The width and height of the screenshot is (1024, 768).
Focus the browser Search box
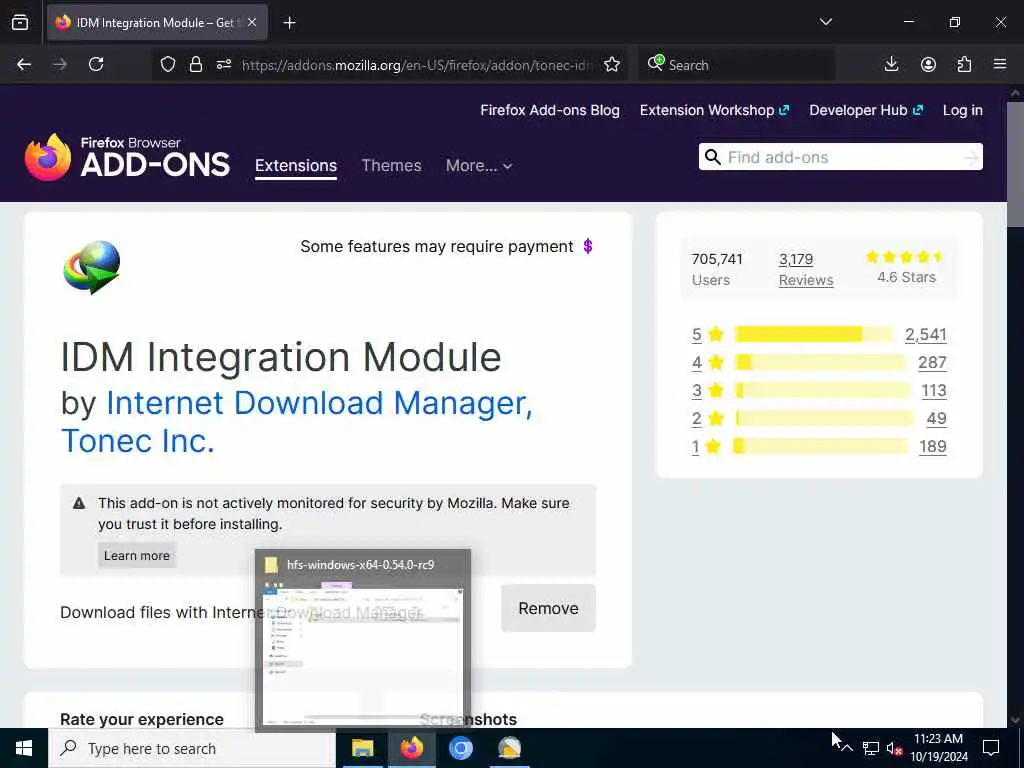(x=737, y=65)
